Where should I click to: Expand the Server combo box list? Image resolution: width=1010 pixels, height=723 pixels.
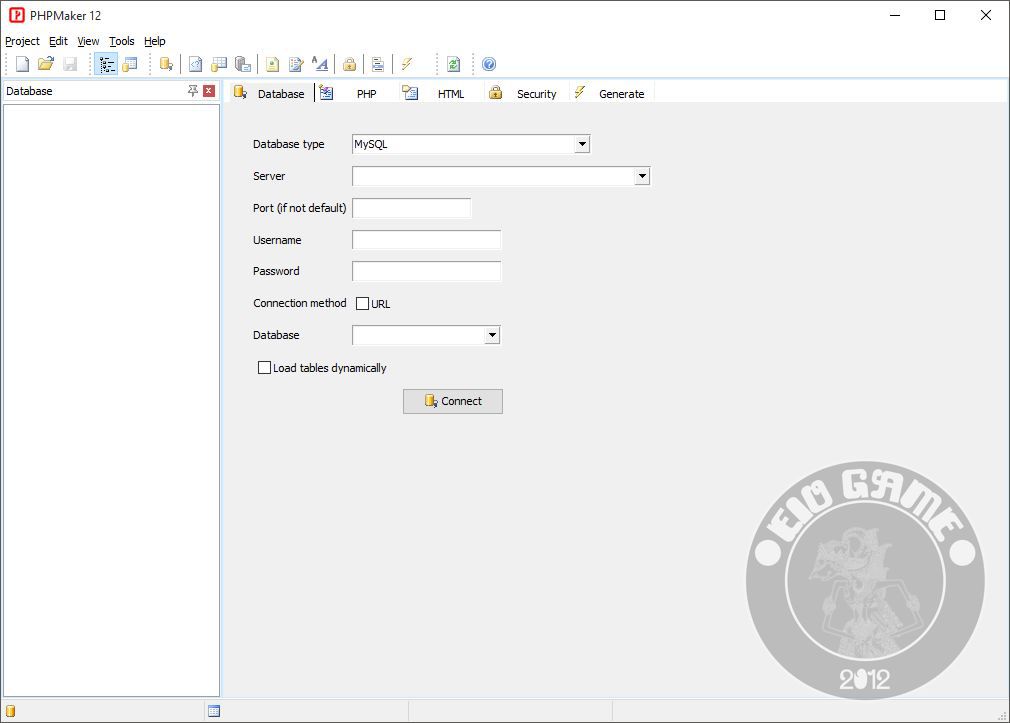pyautogui.click(x=642, y=176)
